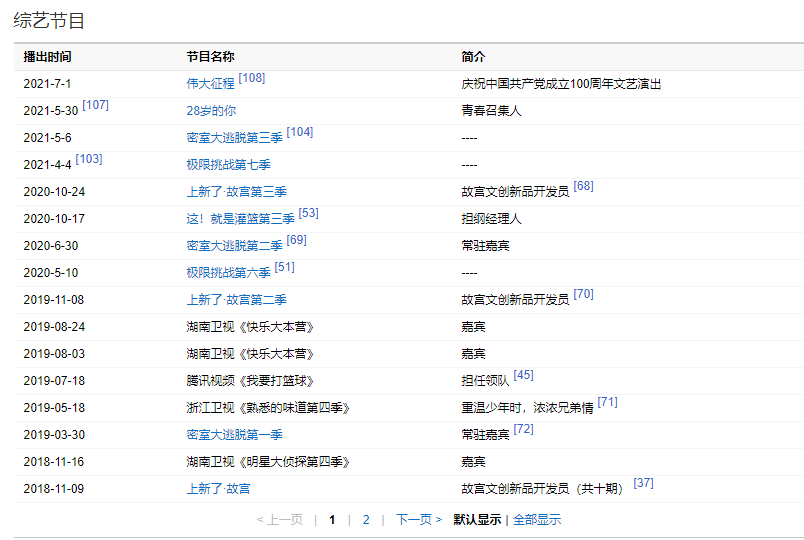The image size is (804, 540).
Task: Open reference [71] after 浓浓兄弟情
Action: point(608,403)
